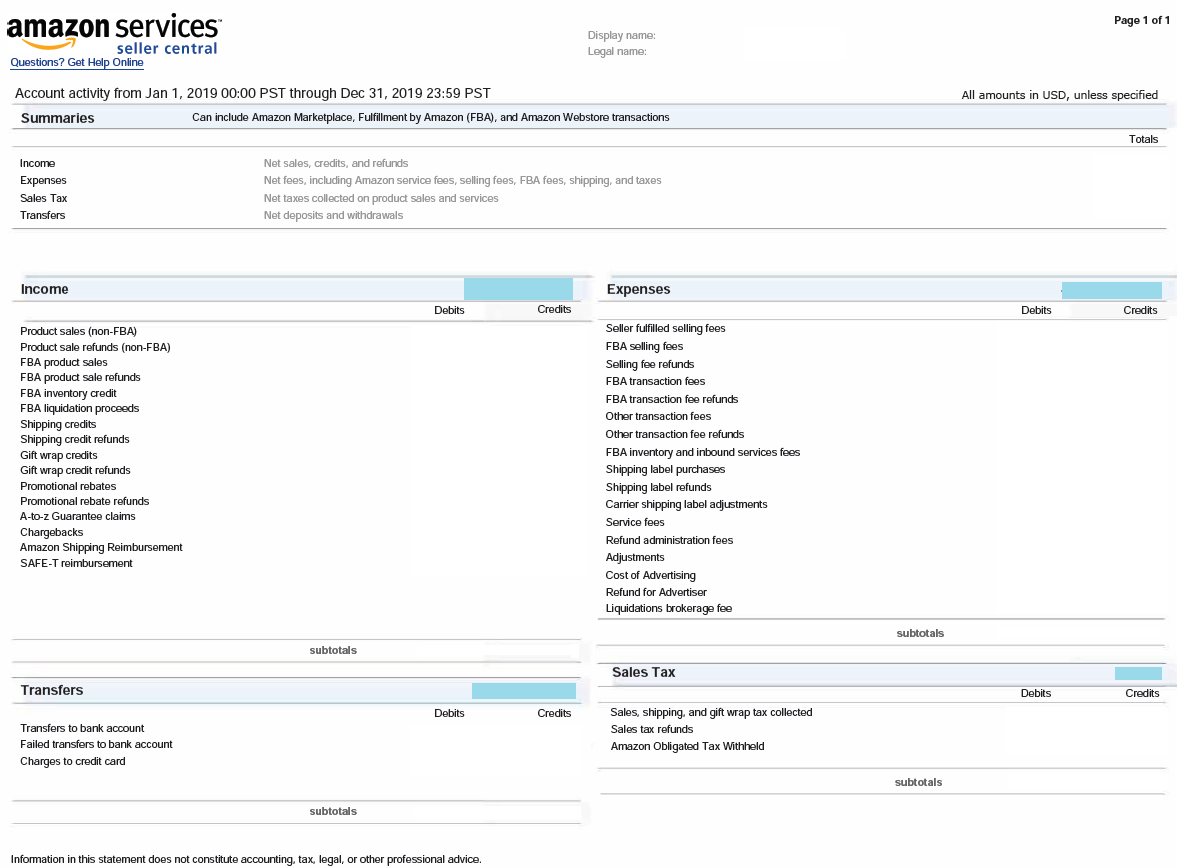This screenshot has height=868, width=1180.
Task: Click the Adjustments row under Expenses
Action: 634,558
